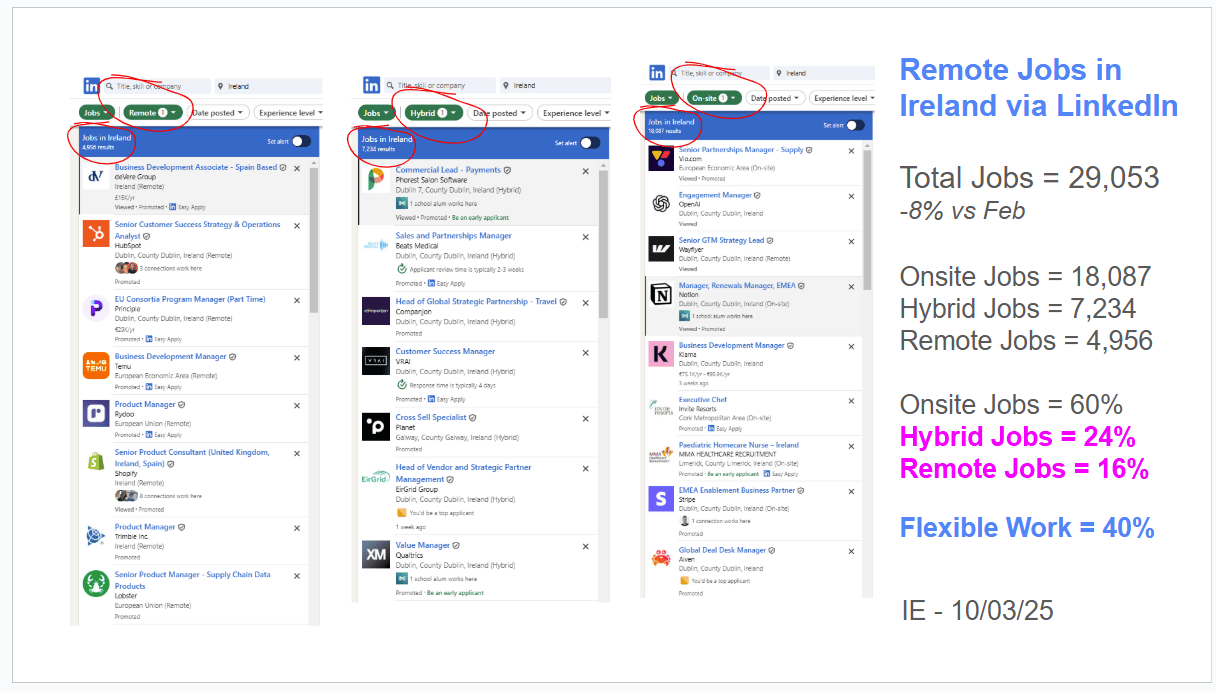This screenshot has height=692, width=1216.
Task: Click the Temu company logo
Action: pos(96,365)
